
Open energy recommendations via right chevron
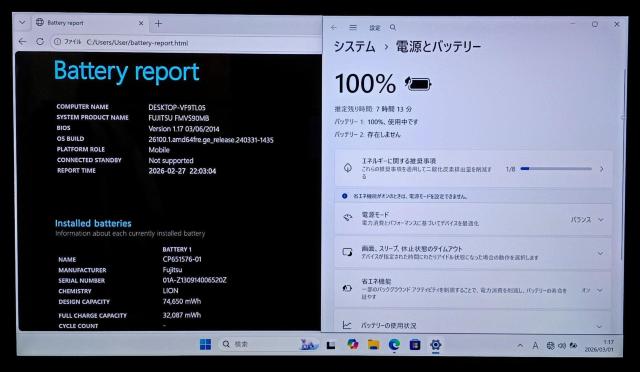pyautogui.click(x=602, y=169)
